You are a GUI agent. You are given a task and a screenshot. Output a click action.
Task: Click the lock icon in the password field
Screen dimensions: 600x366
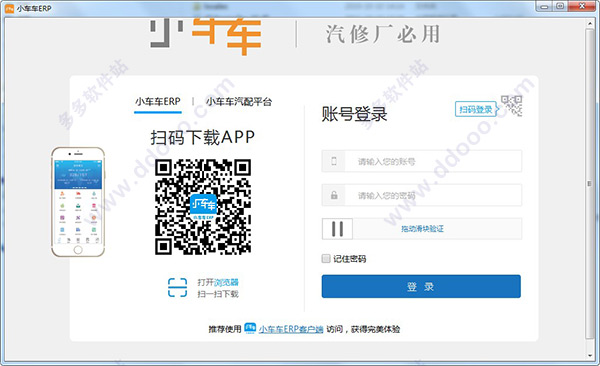pos(334,195)
